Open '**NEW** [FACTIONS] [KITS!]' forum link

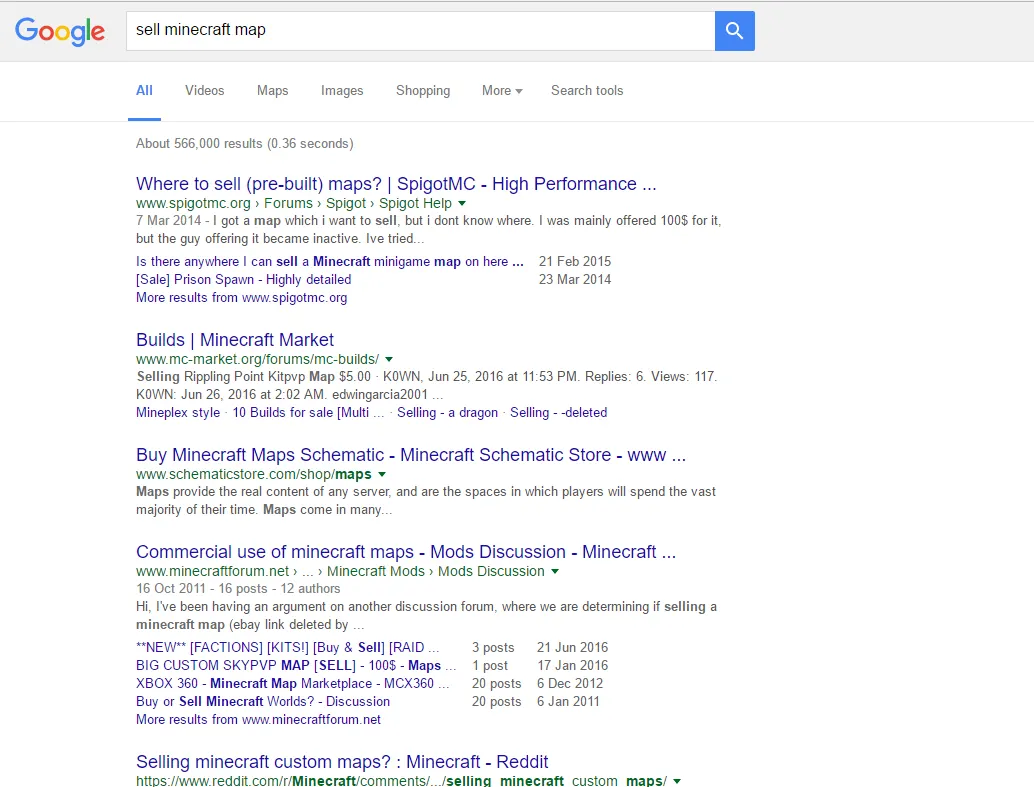pos(288,647)
